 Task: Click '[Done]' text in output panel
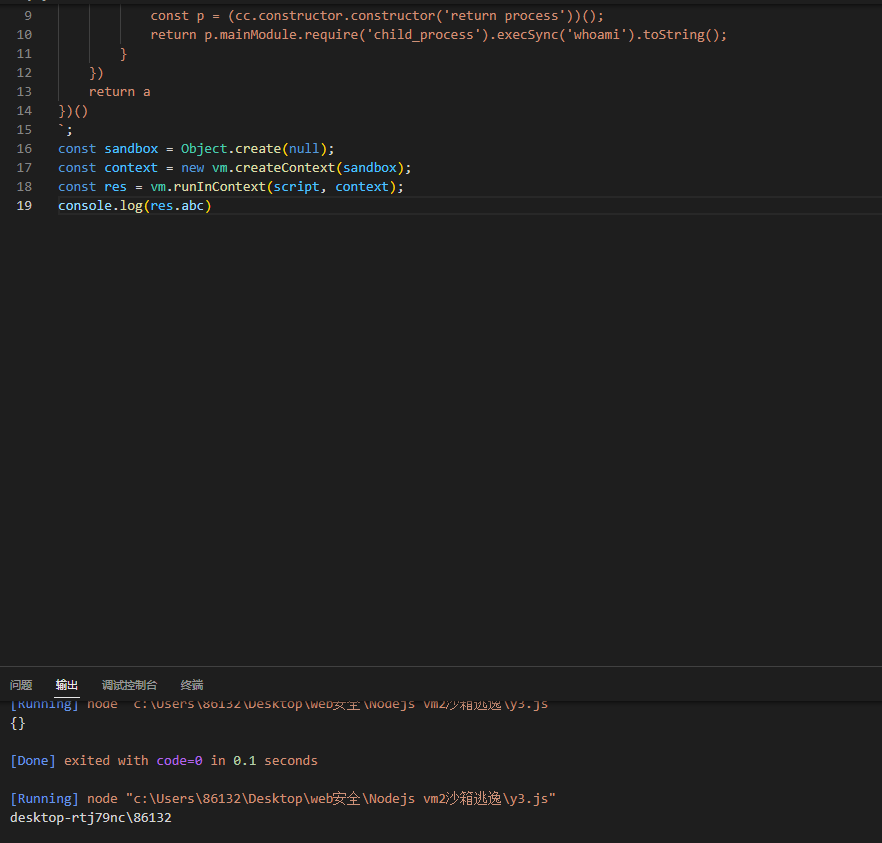33,761
